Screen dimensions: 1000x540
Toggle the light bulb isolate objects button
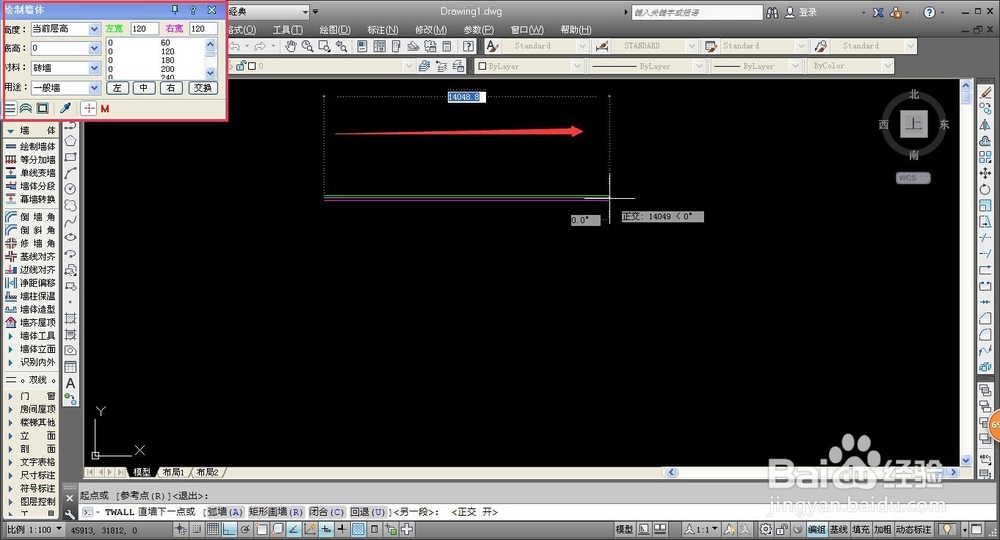click(948, 529)
